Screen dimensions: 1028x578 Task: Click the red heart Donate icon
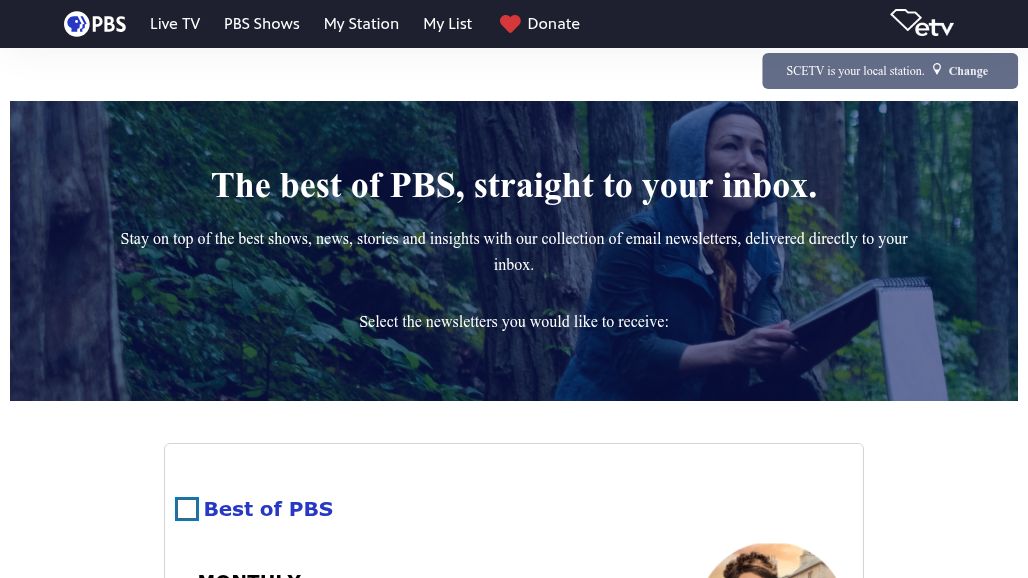coord(510,24)
